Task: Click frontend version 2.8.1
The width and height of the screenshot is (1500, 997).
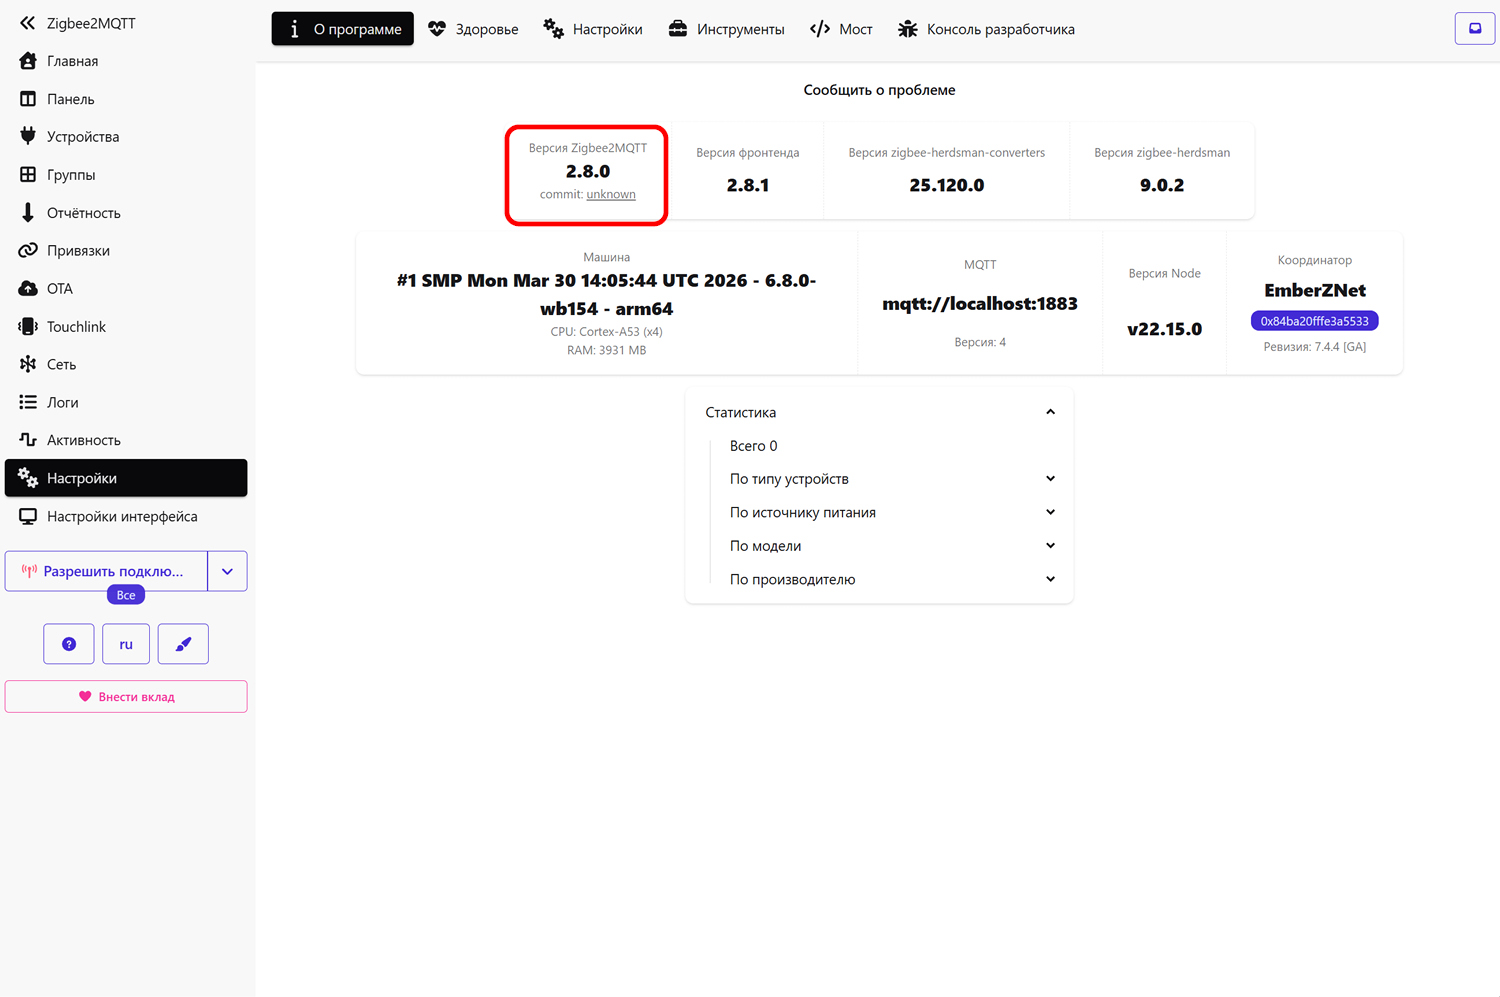Action: [748, 185]
